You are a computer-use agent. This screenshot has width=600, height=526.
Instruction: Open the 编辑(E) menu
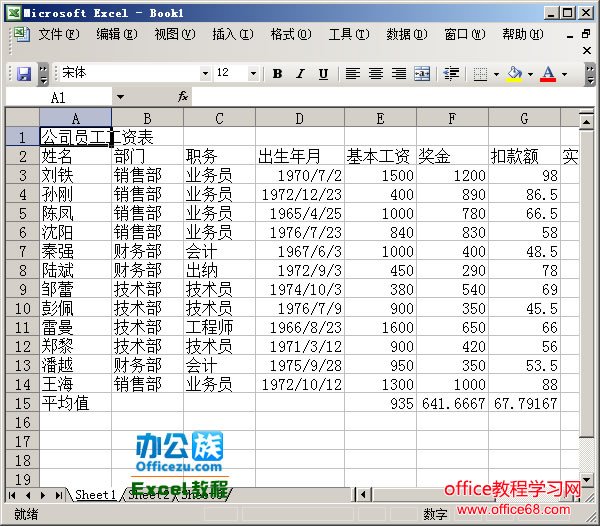117,34
